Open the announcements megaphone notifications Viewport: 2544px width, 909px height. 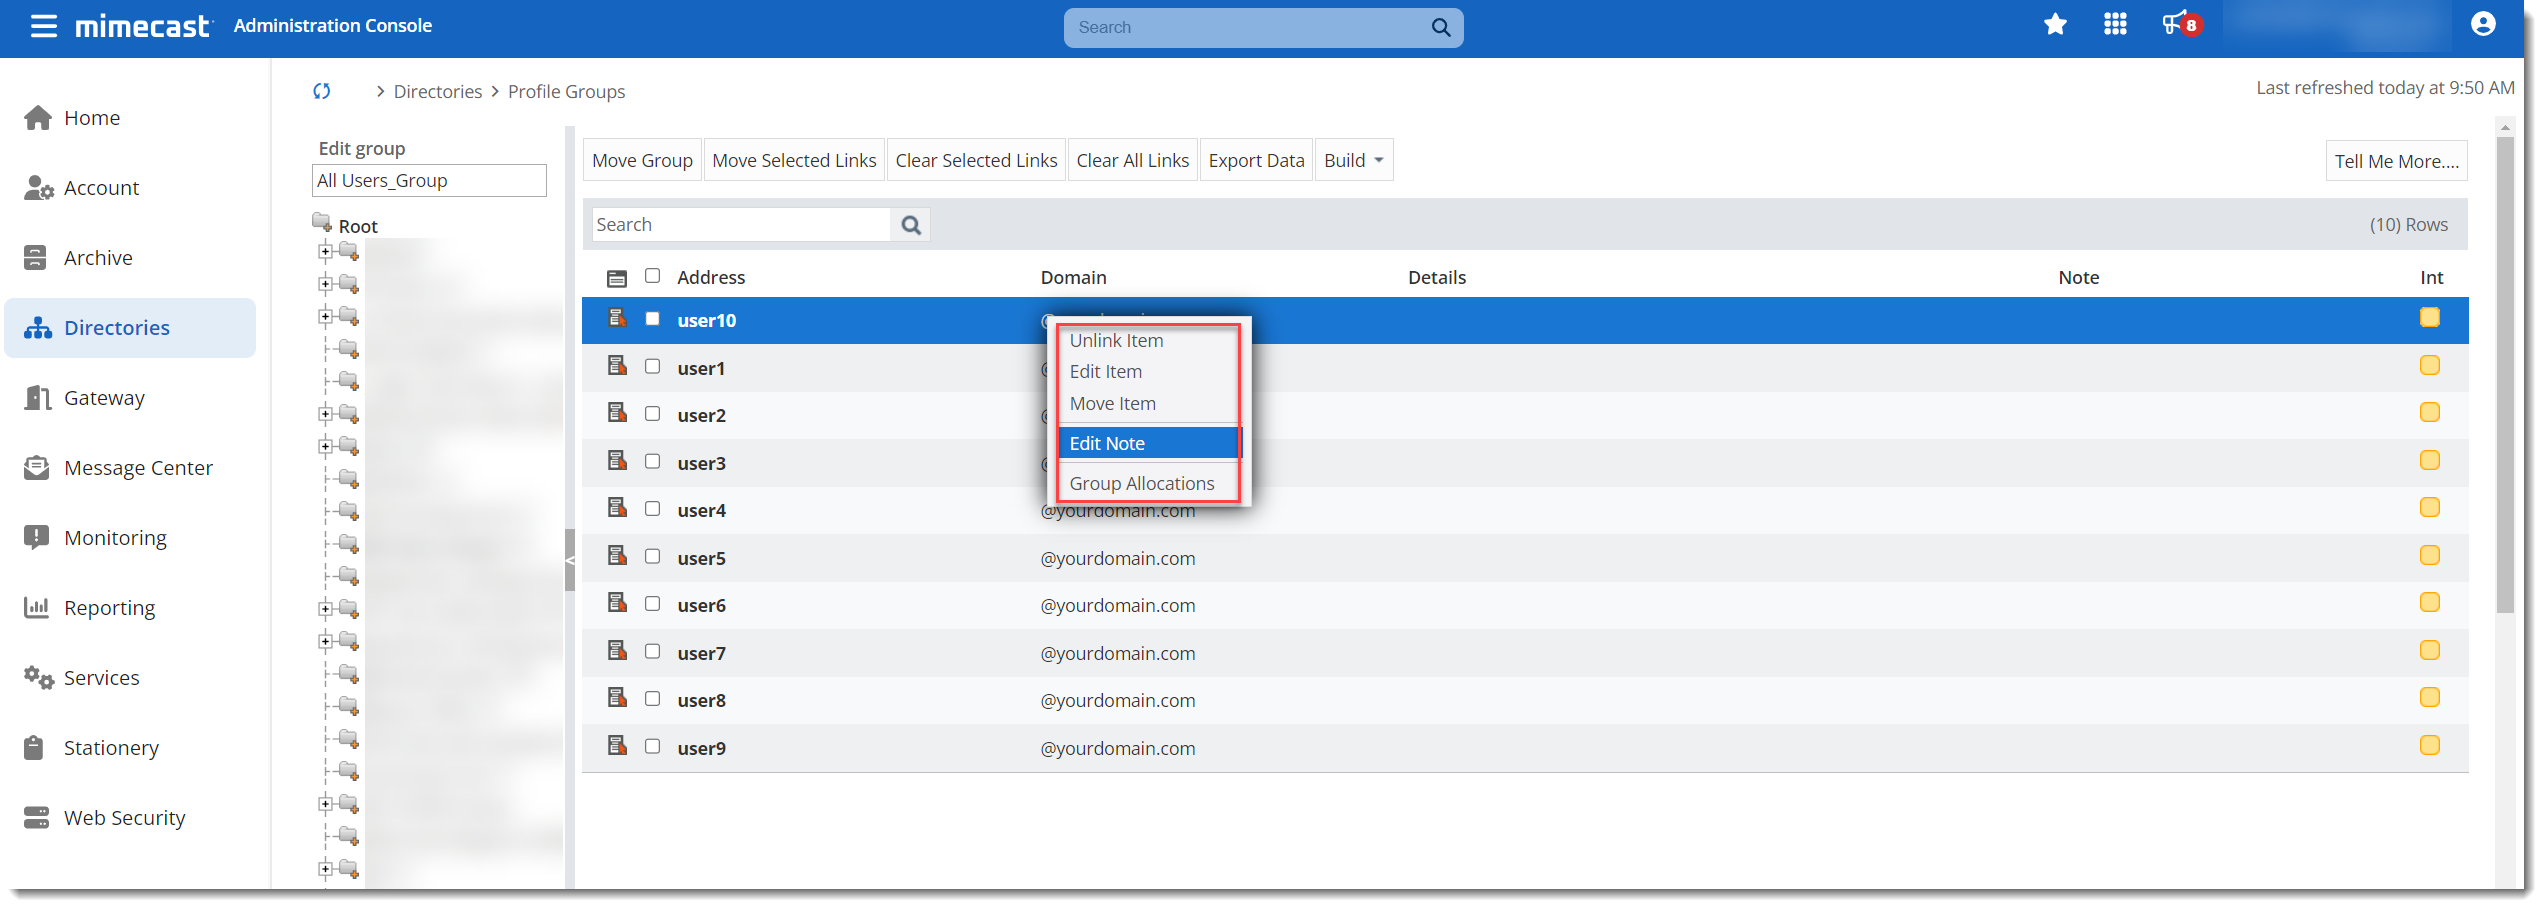coord(2176,25)
